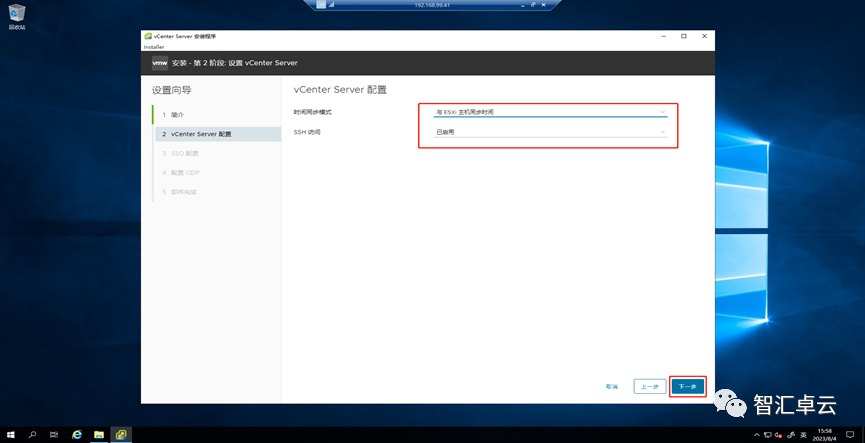The width and height of the screenshot is (865, 443).
Task: Click the 上一步 (Back) button
Action: (x=649, y=387)
